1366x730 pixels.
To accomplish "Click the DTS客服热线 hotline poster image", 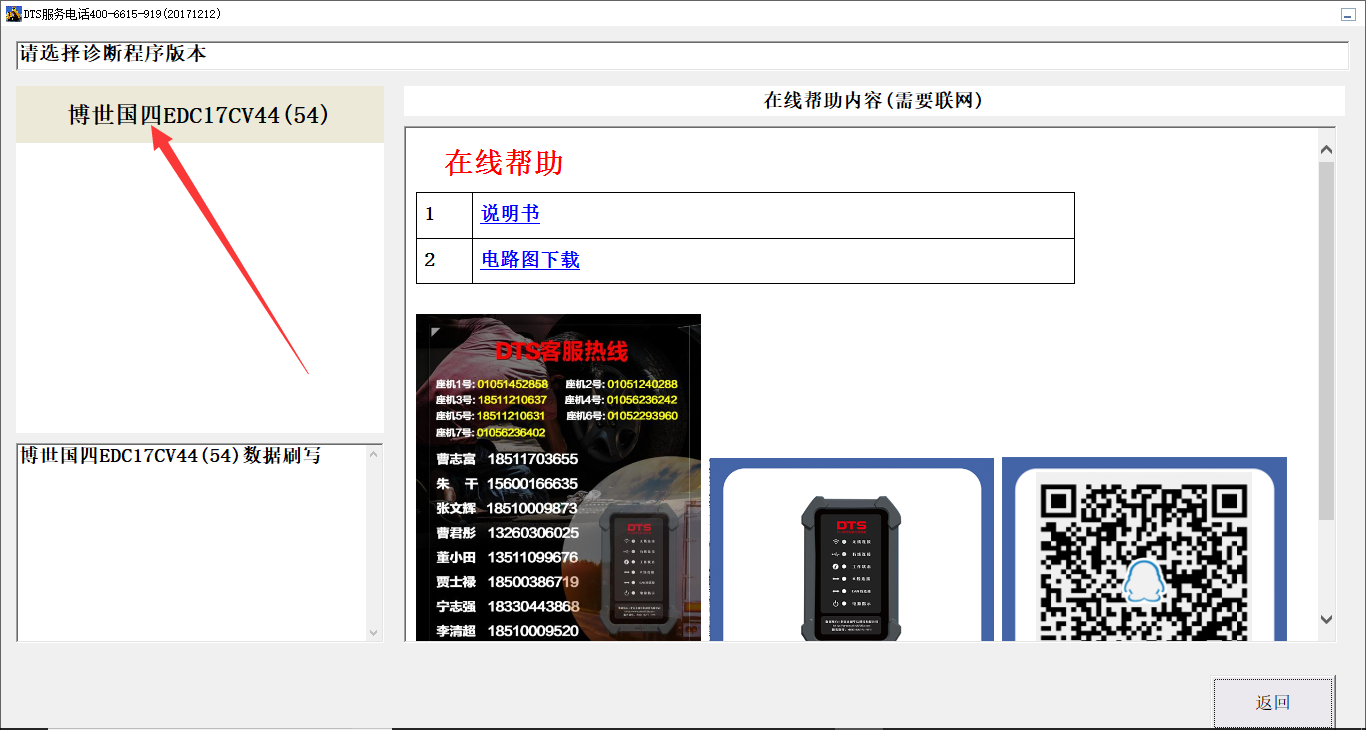I will [x=558, y=478].
